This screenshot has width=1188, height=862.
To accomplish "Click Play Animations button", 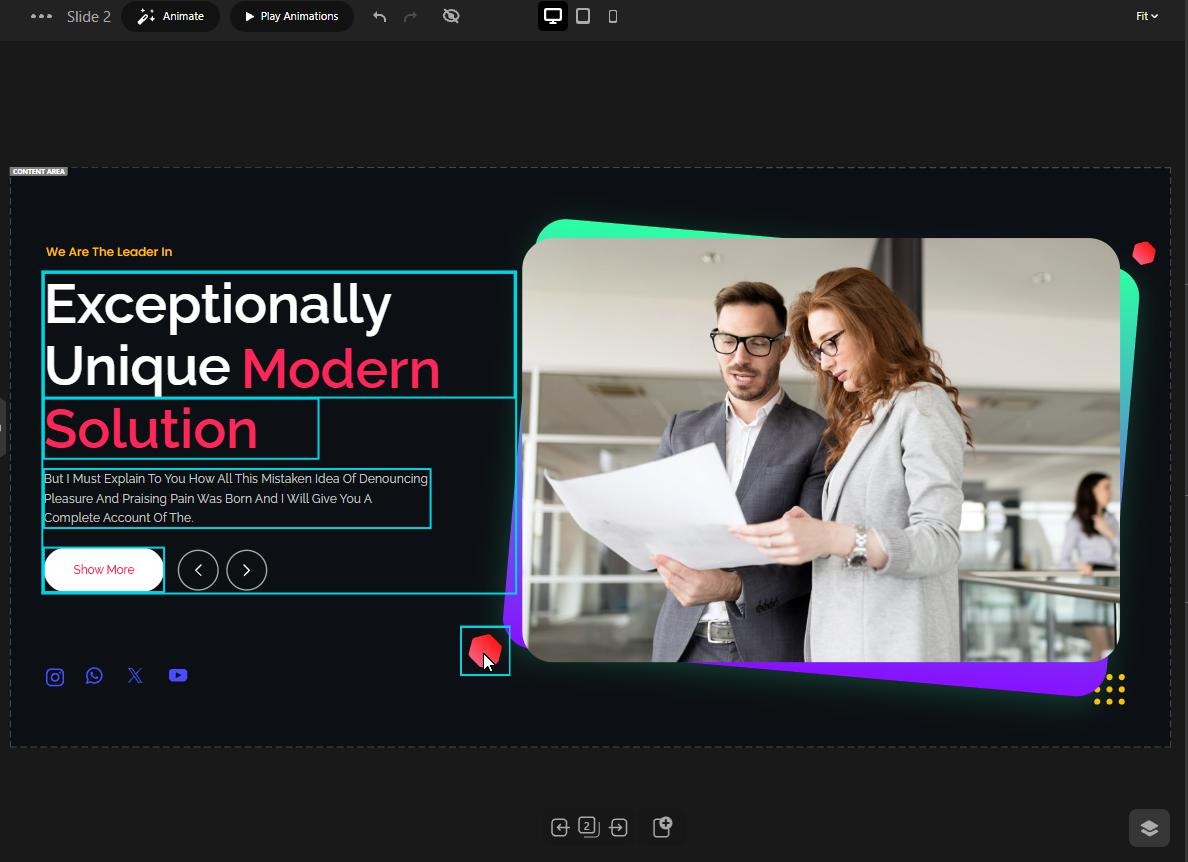I will (x=292, y=16).
